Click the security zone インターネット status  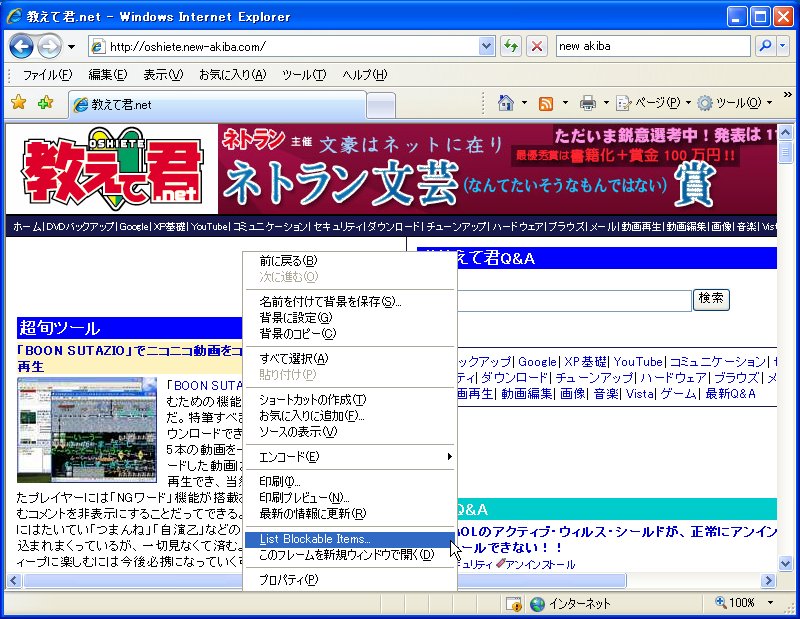[x=570, y=604]
